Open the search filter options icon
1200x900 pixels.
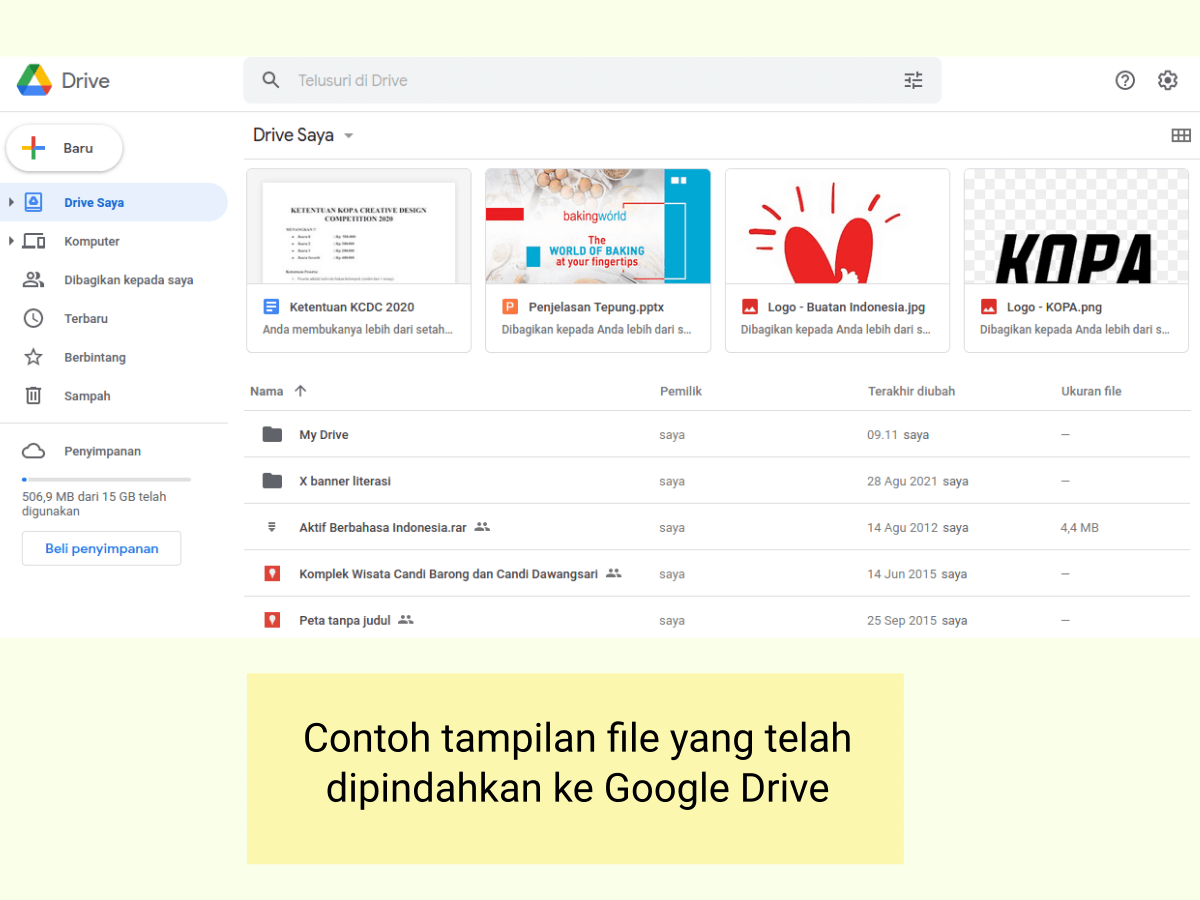[912, 80]
